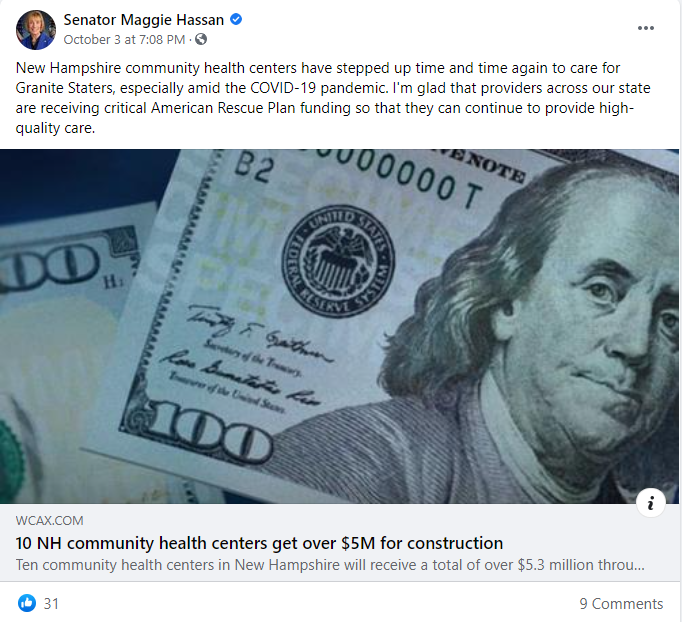
Task: Click the blue verified badge icon
Action: pos(236,20)
